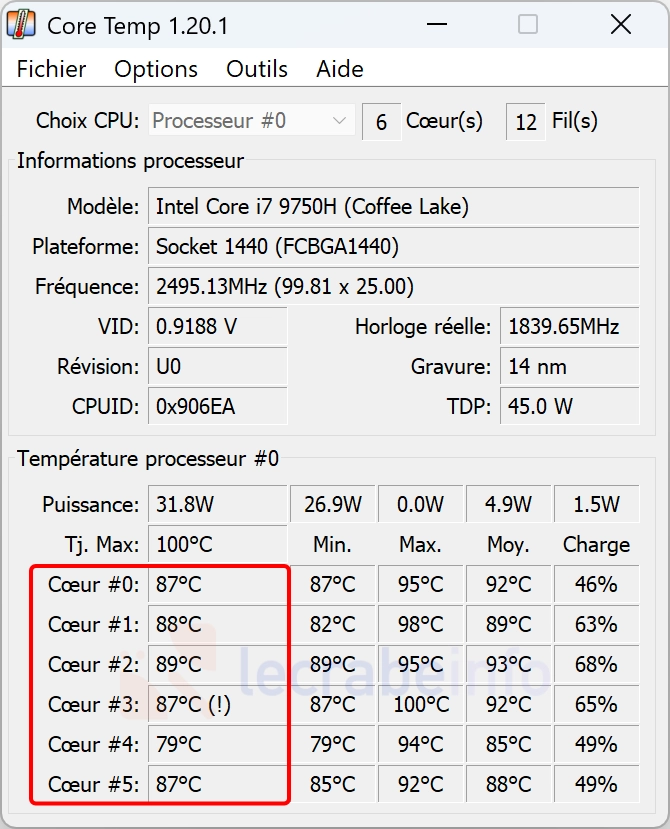Image resolution: width=670 pixels, height=829 pixels.
Task: Click the Puissance 31.8W value field
Action: (218, 504)
